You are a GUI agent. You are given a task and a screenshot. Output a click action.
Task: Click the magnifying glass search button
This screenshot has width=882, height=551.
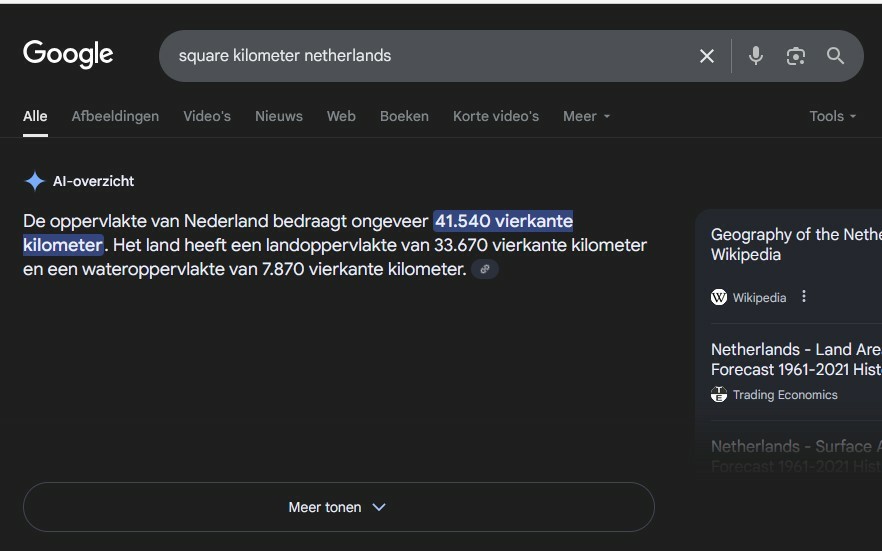pos(835,56)
